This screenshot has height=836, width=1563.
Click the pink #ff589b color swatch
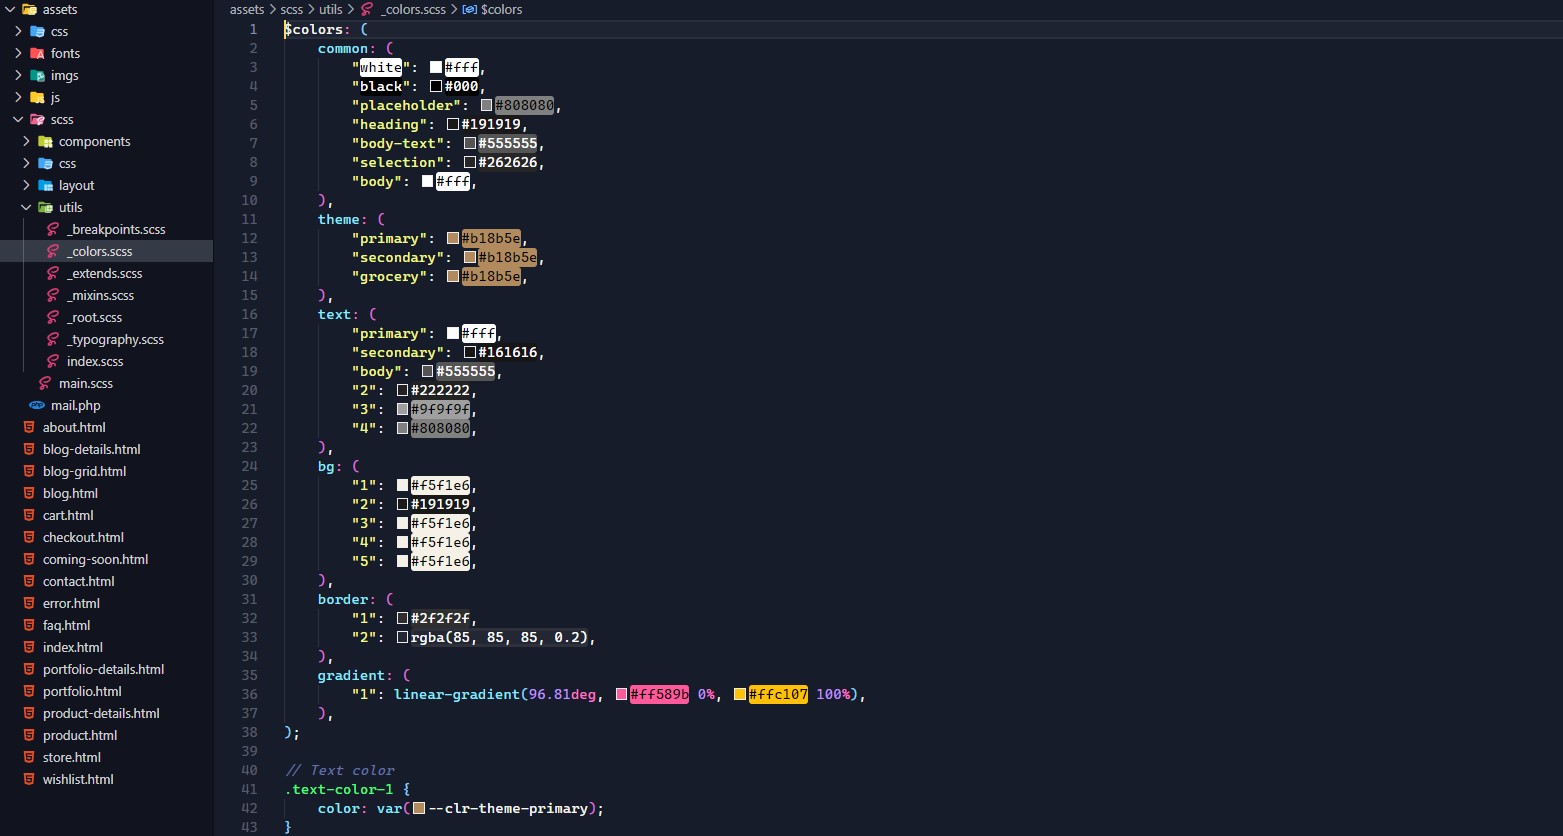coord(621,695)
